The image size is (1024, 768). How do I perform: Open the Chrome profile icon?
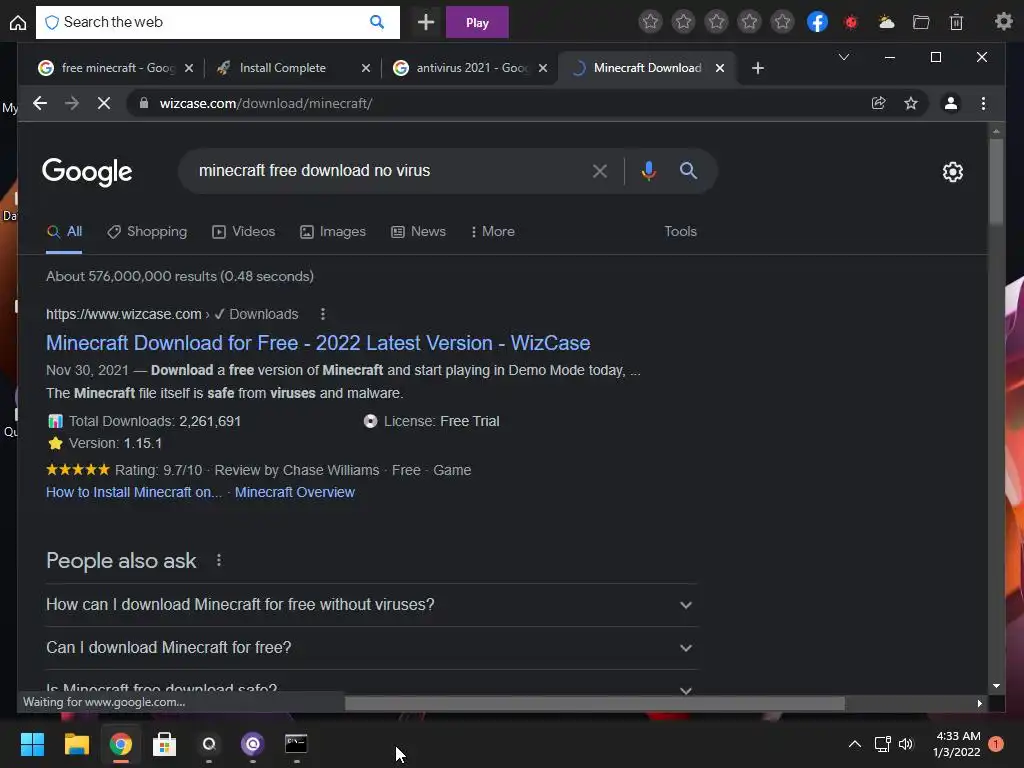click(951, 103)
